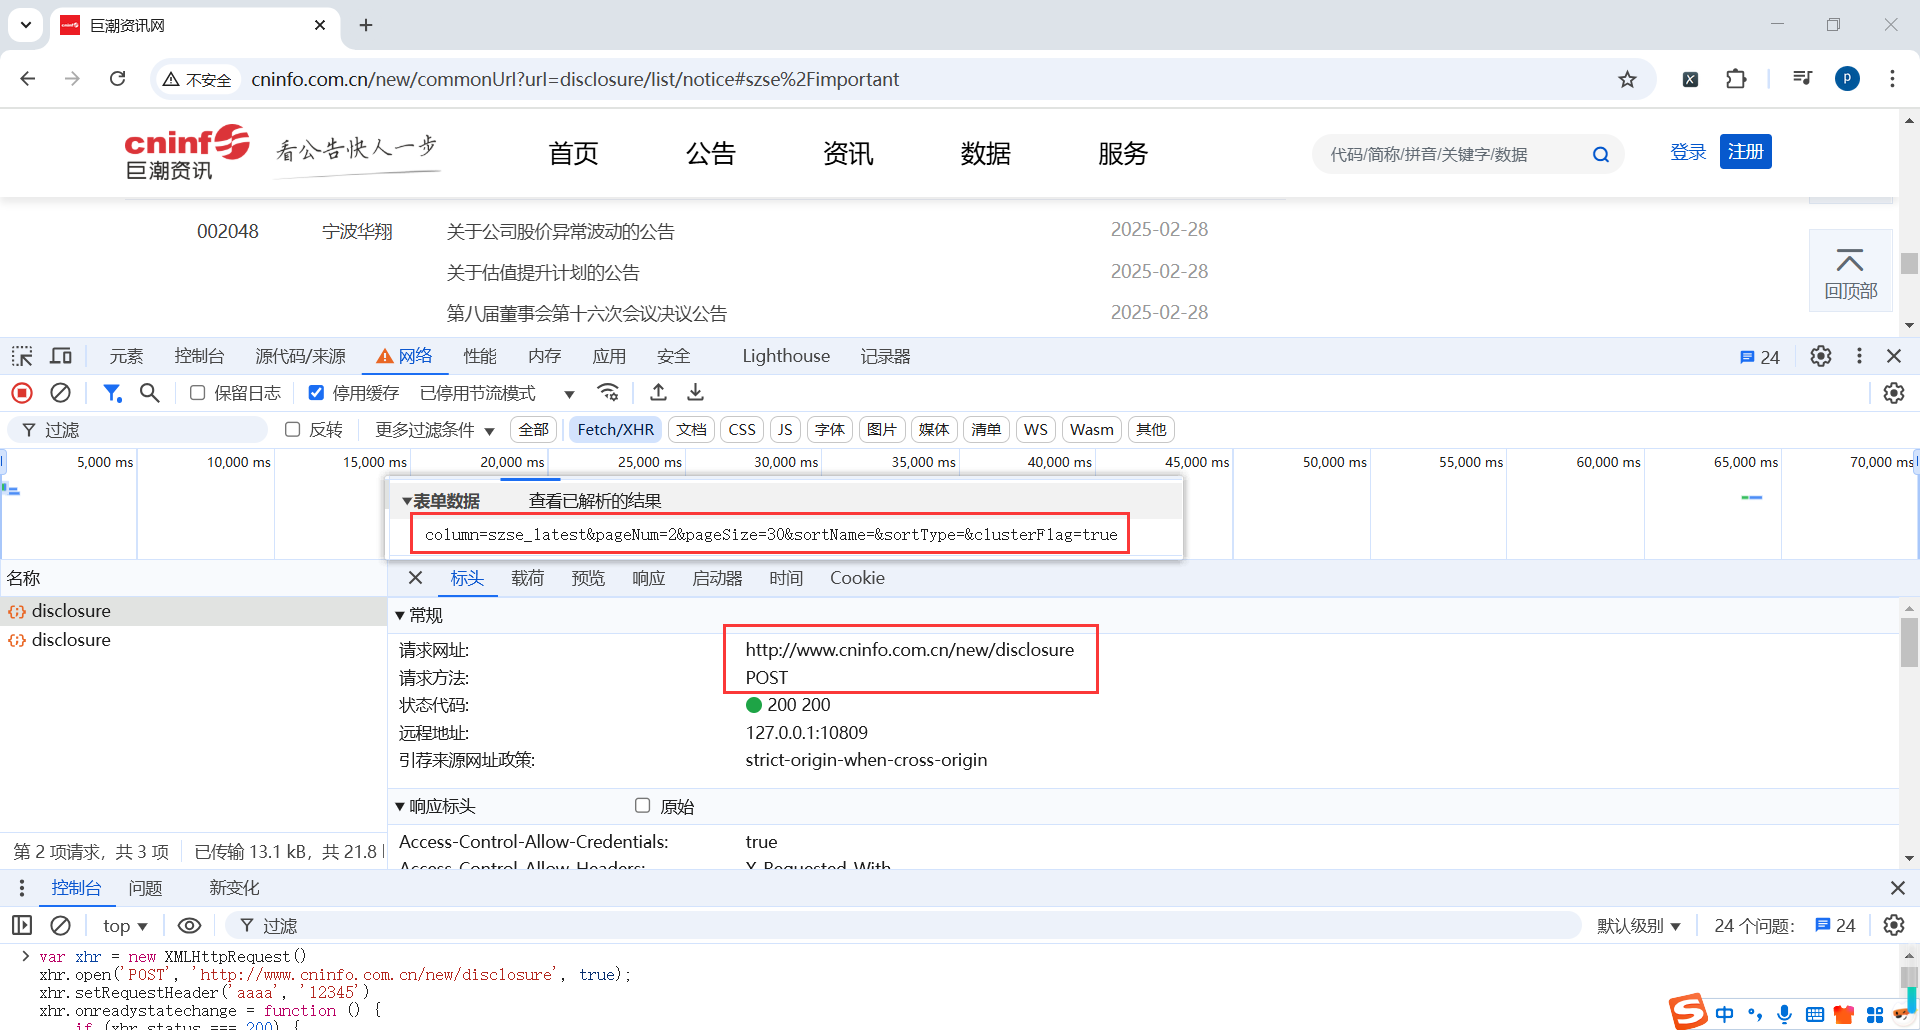Reload the current page
Screen dimensions: 1920x1030
coord(117,79)
